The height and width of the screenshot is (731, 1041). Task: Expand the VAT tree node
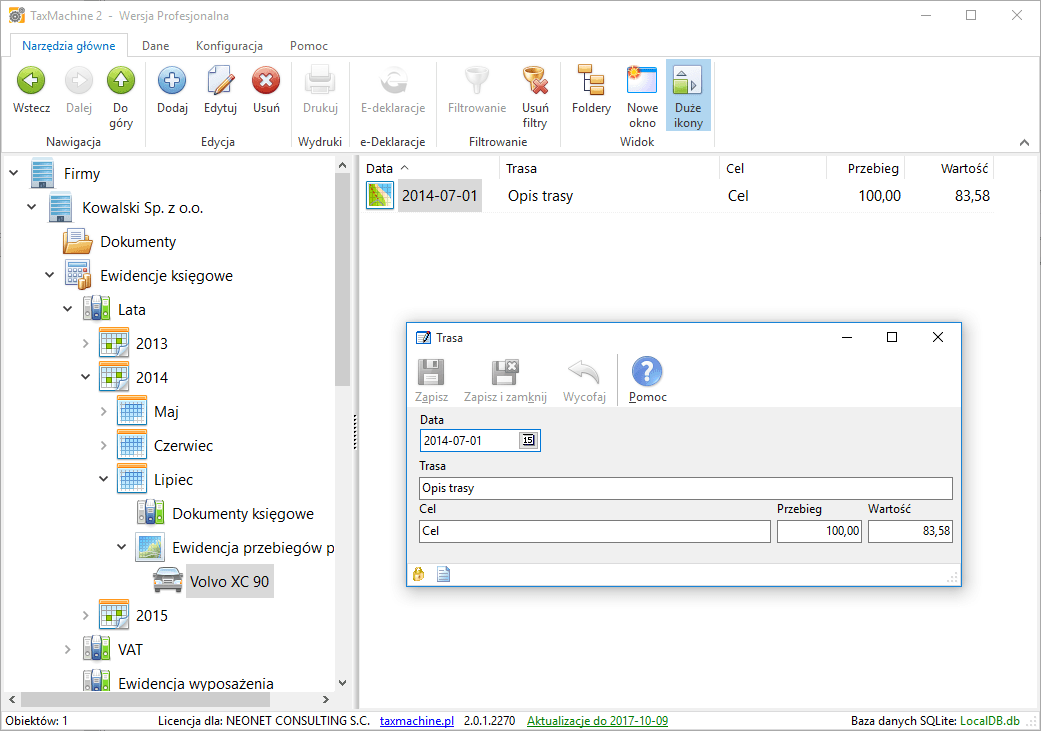[68, 650]
